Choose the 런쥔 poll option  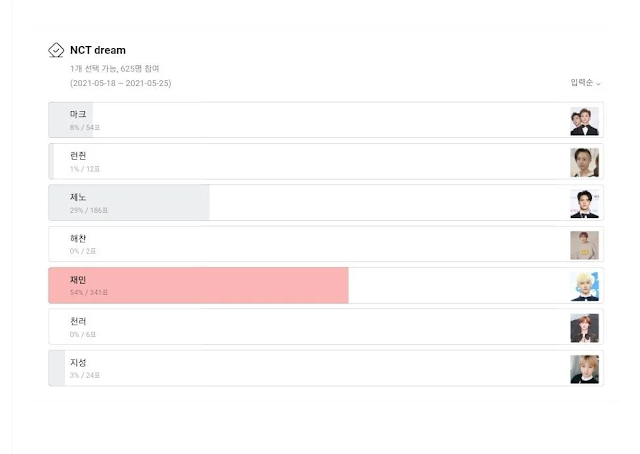coord(300,162)
